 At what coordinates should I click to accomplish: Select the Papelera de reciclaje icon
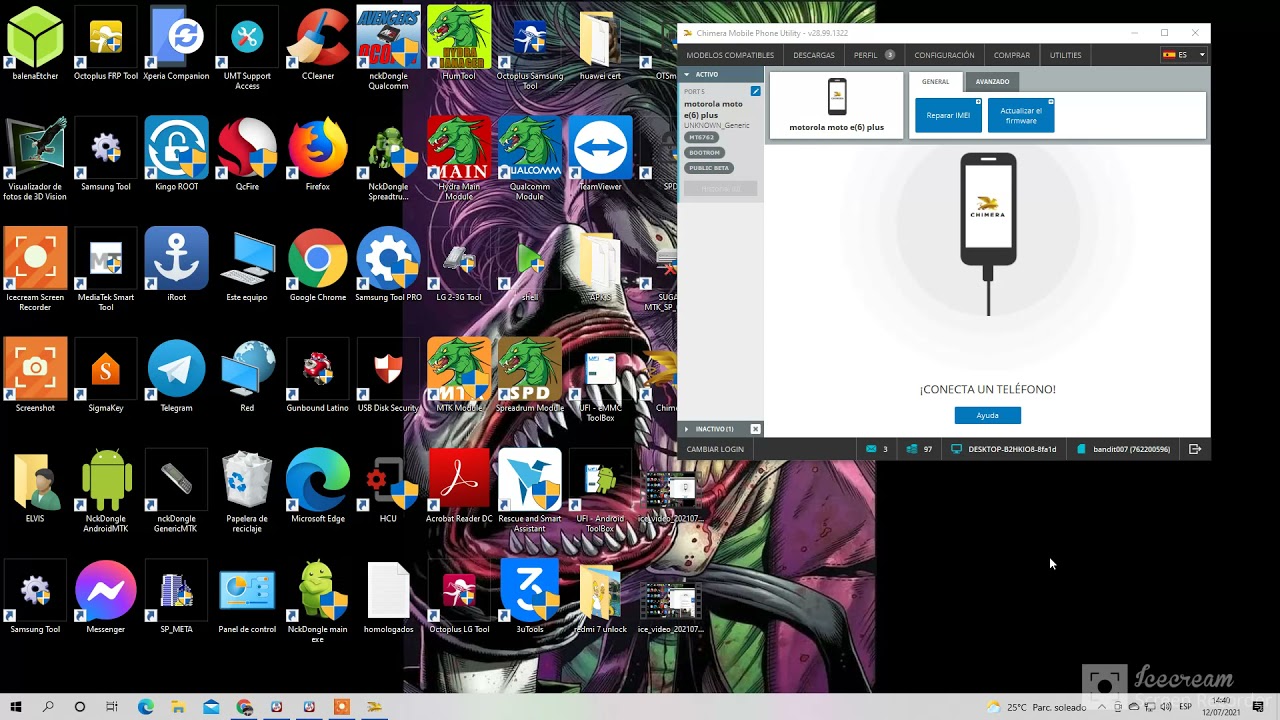[247, 492]
